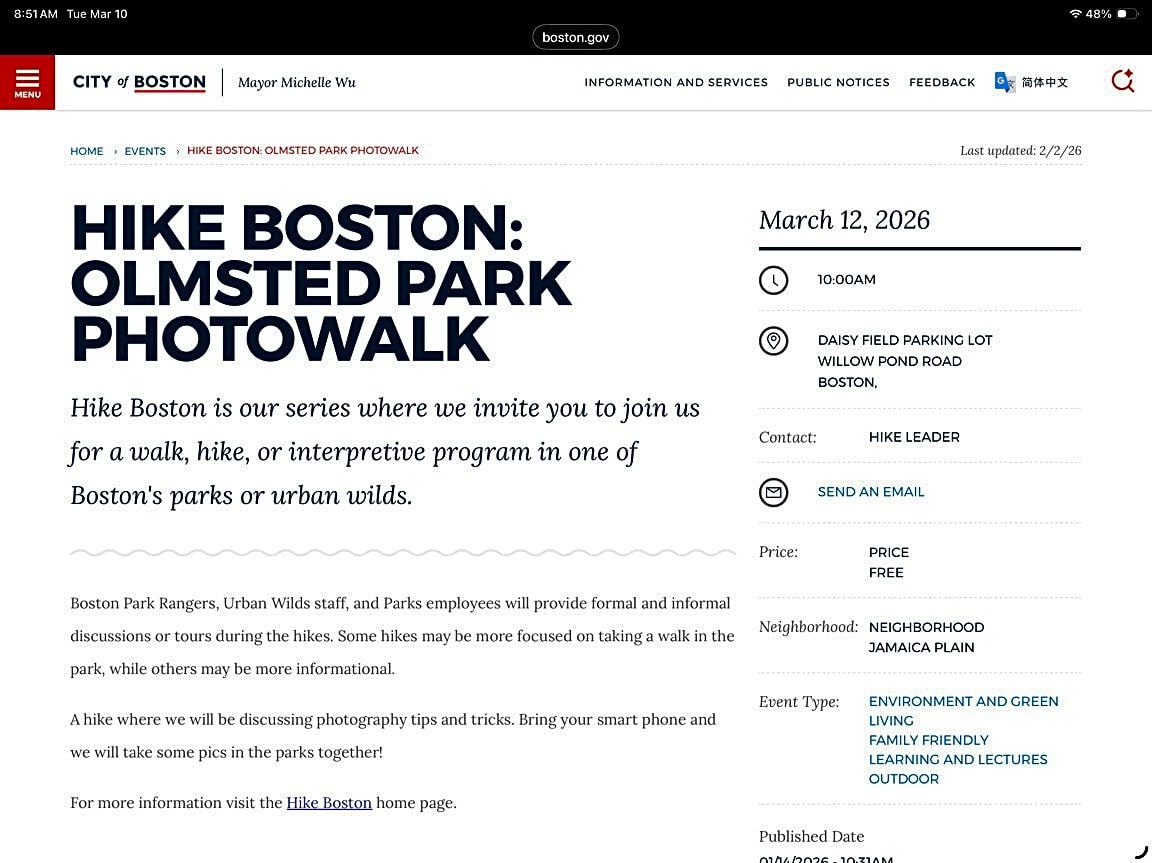Click the City of Boston logo

tap(139, 82)
